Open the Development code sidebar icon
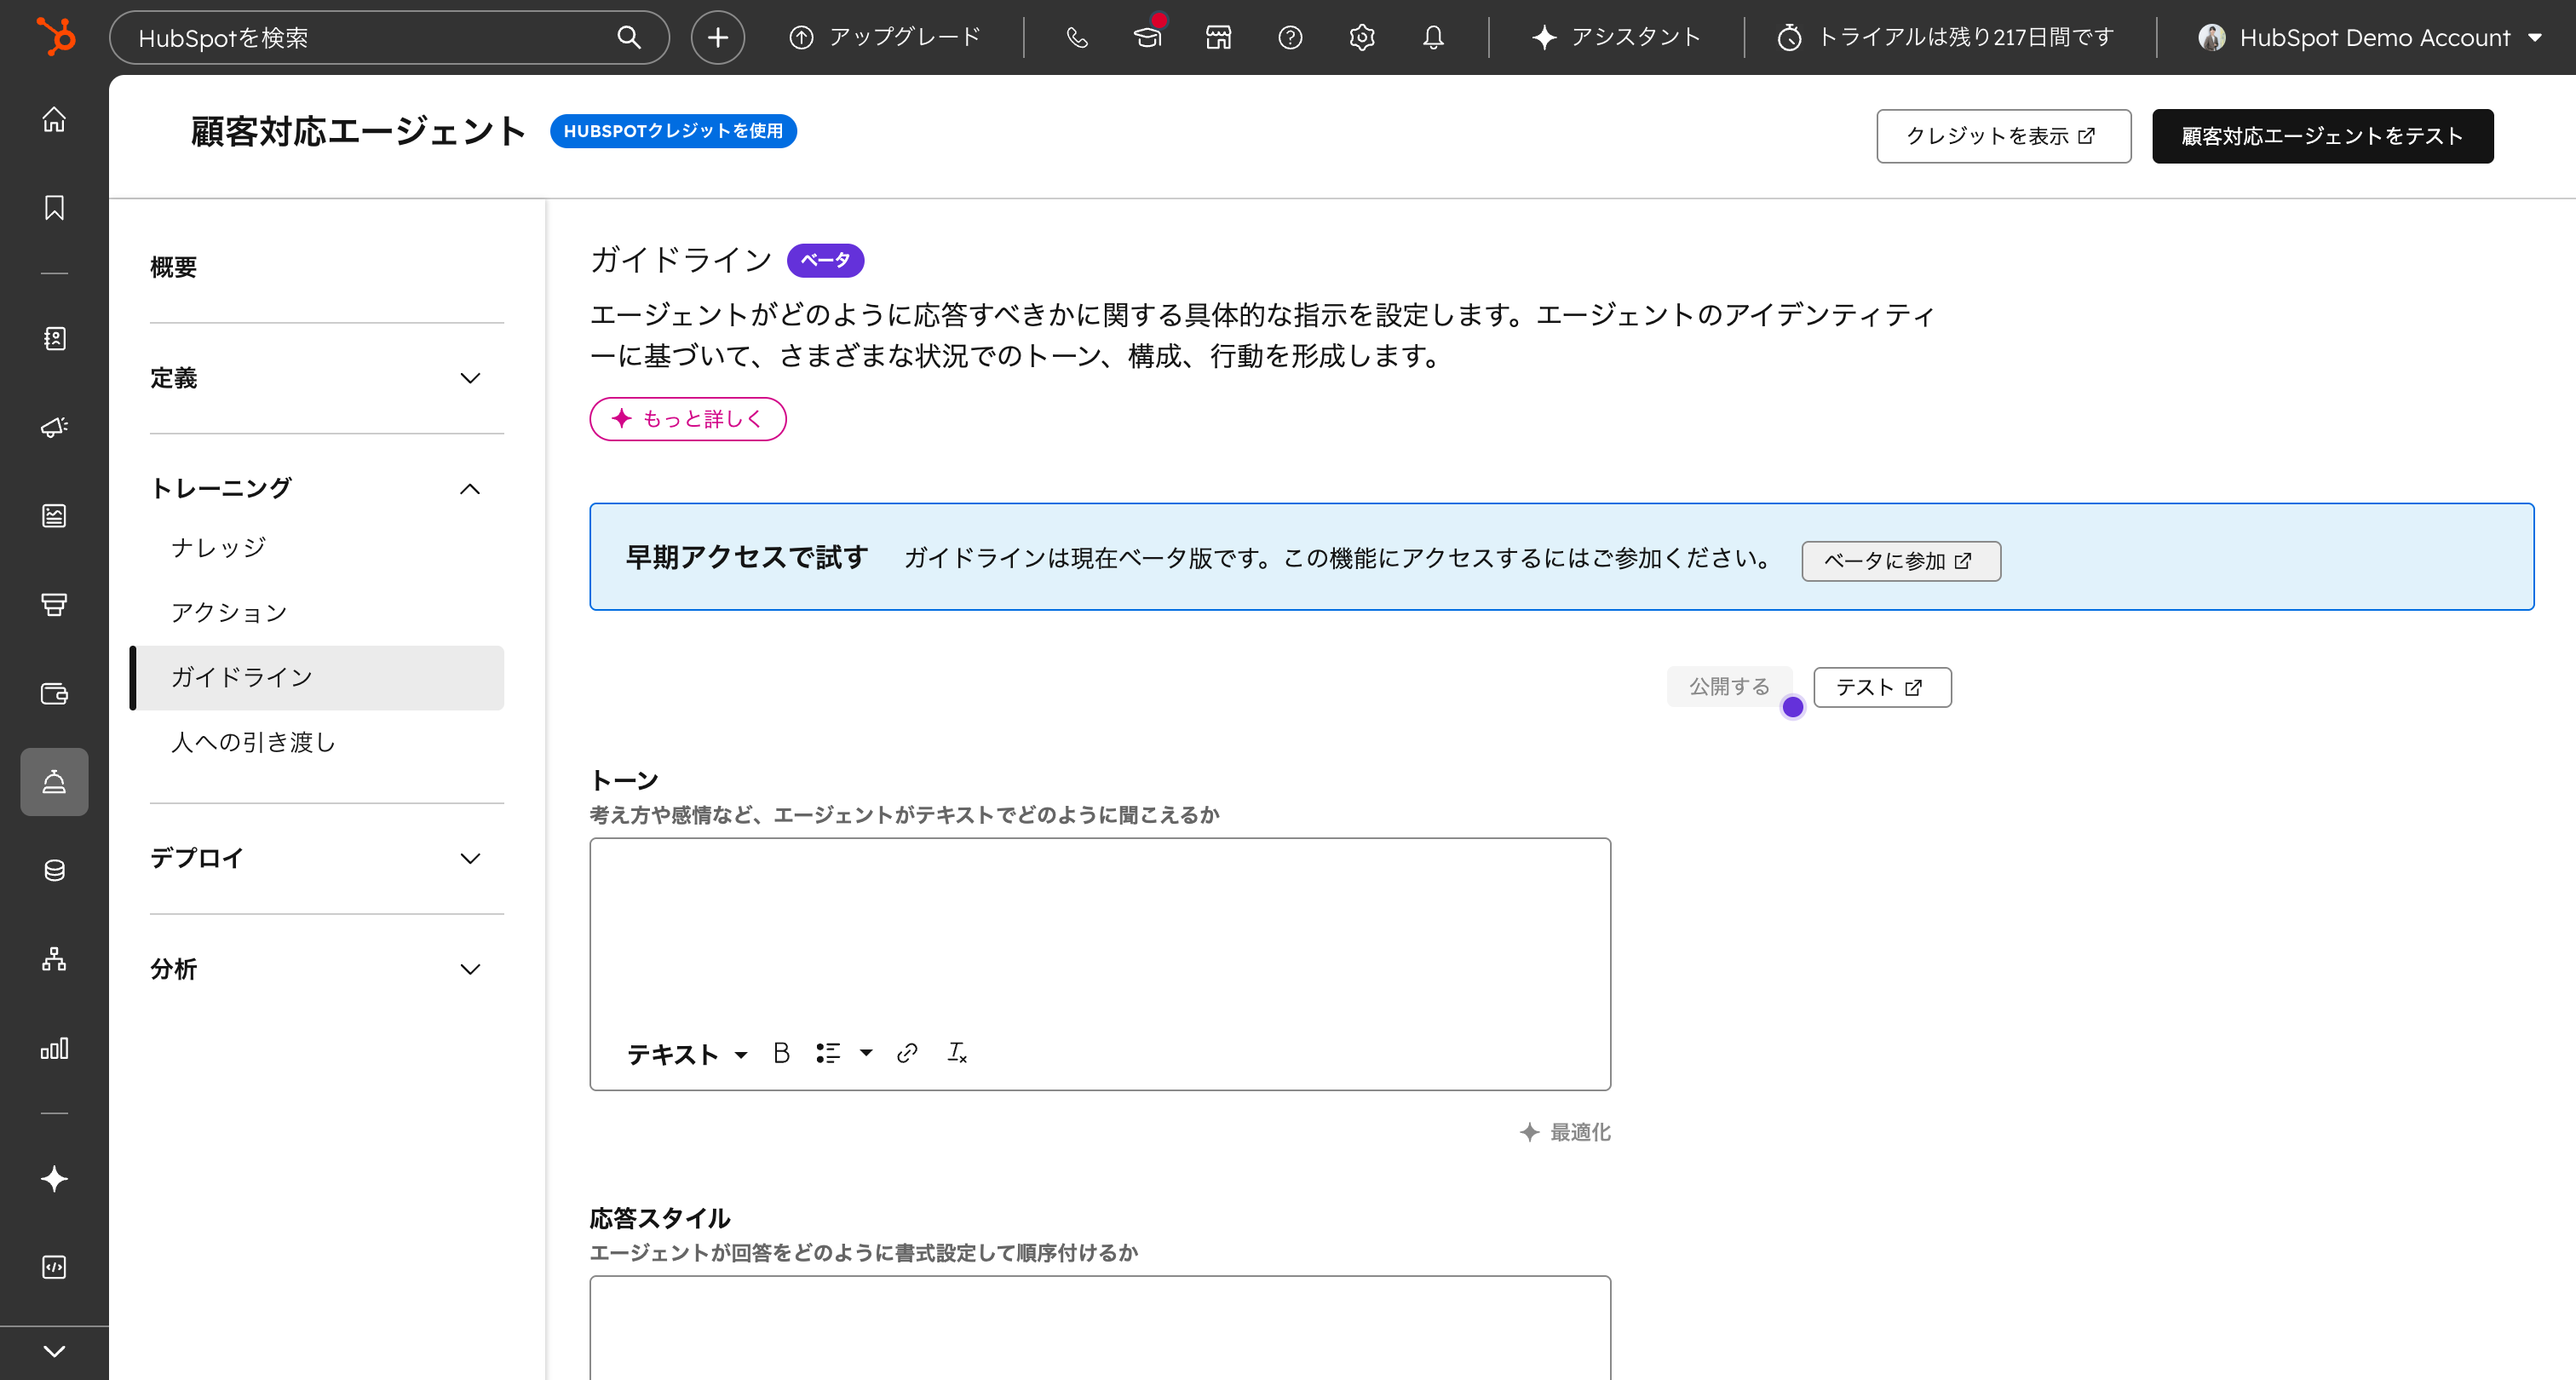 (54, 1267)
